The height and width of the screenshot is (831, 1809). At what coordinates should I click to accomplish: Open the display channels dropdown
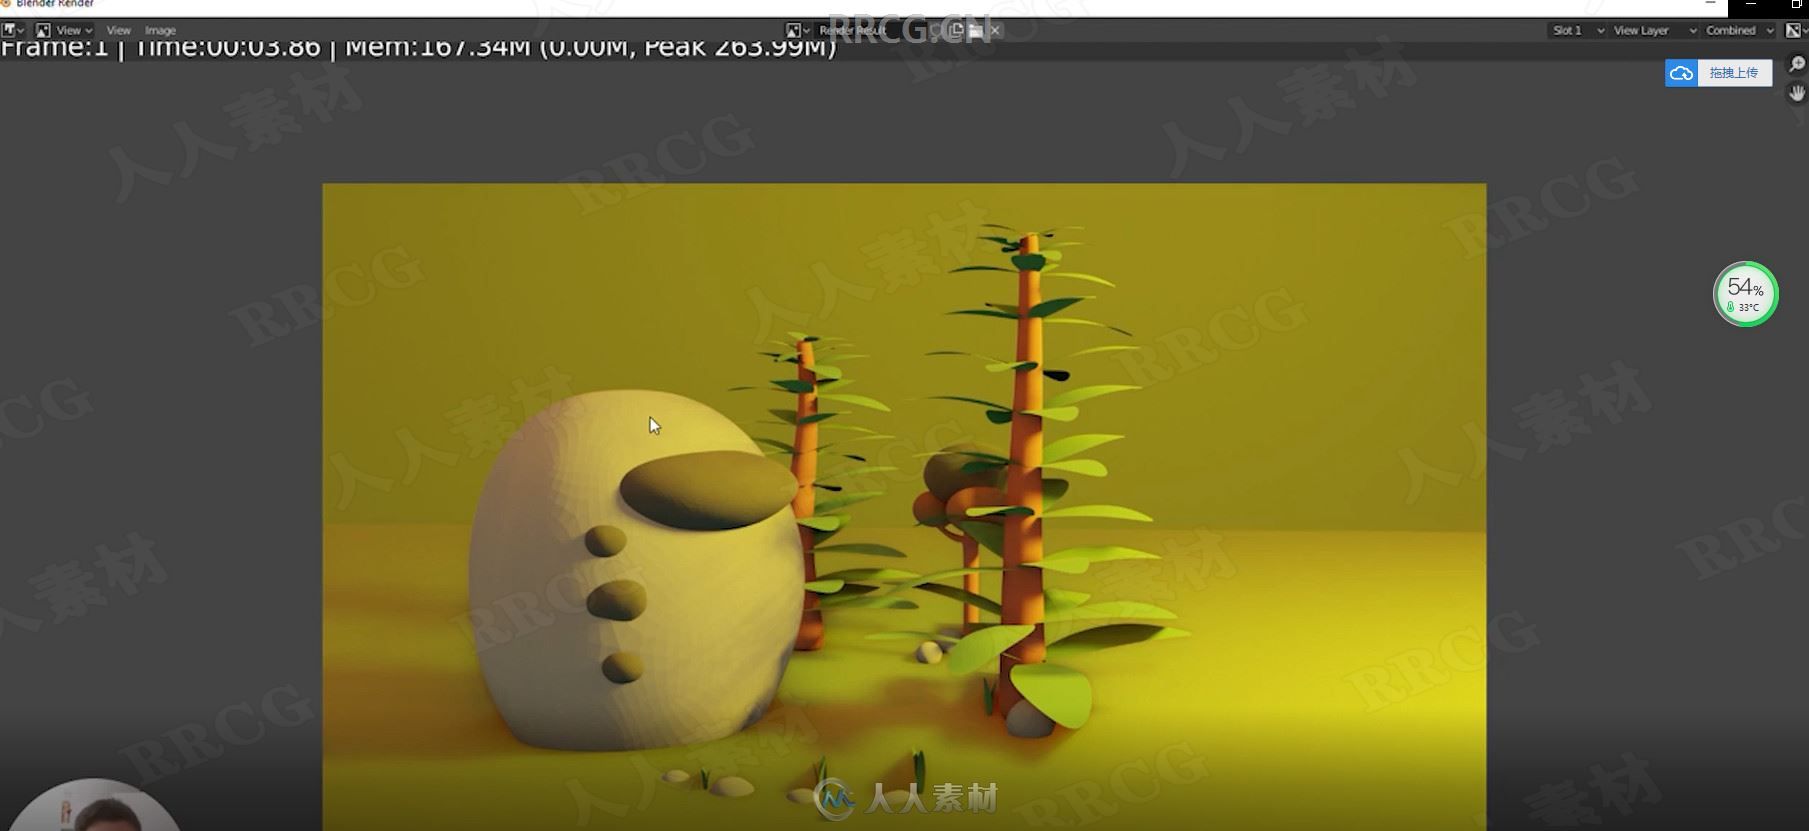(x=1797, y=30)
